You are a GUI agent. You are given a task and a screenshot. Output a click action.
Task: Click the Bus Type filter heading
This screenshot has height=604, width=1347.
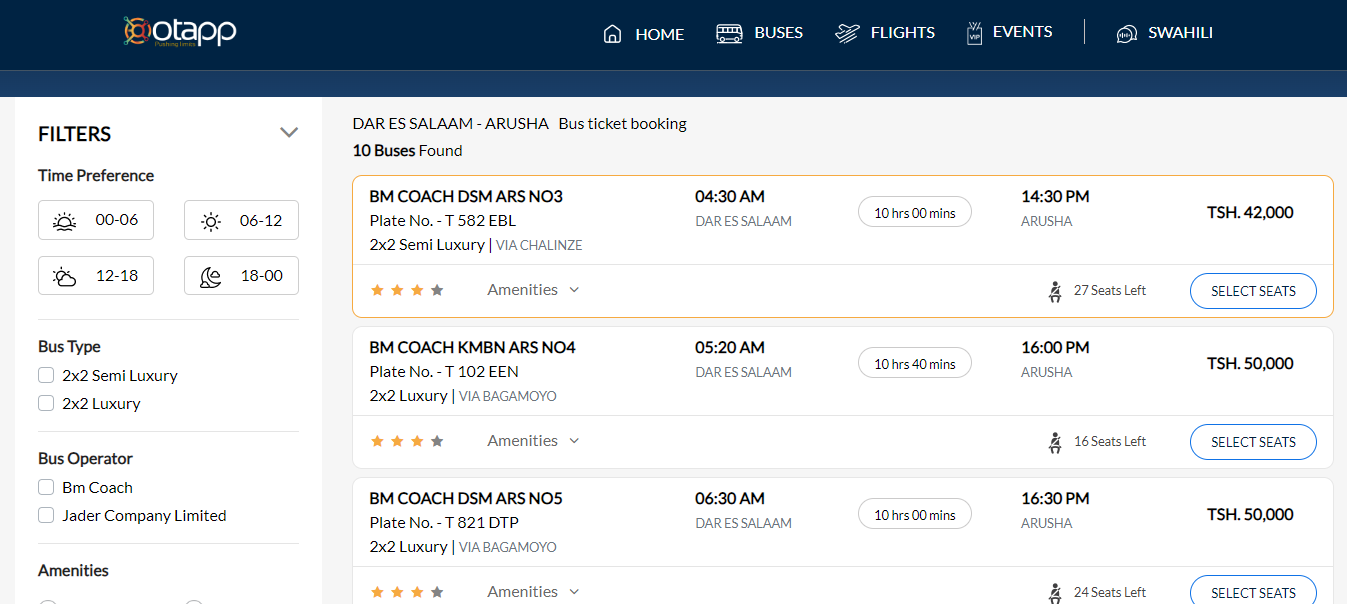(69, 347)
